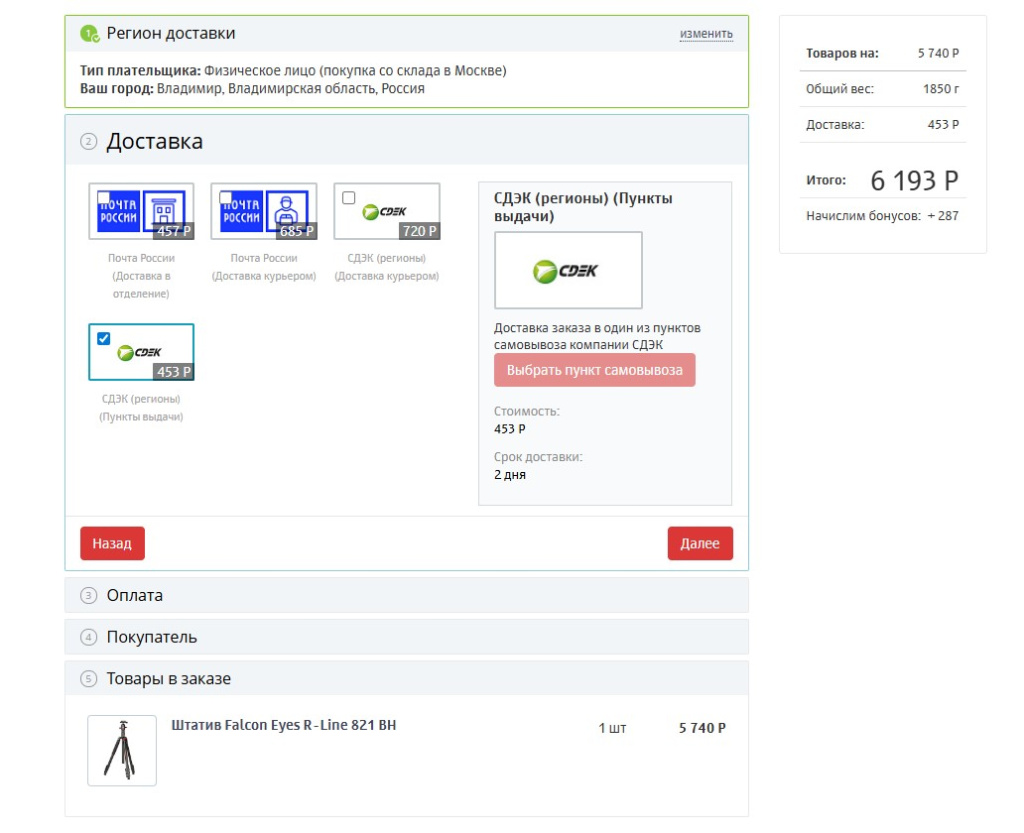
Task: Check the СДЭК courier delivery checkbox
Action: pyautogui.click(x=348, y=198)
